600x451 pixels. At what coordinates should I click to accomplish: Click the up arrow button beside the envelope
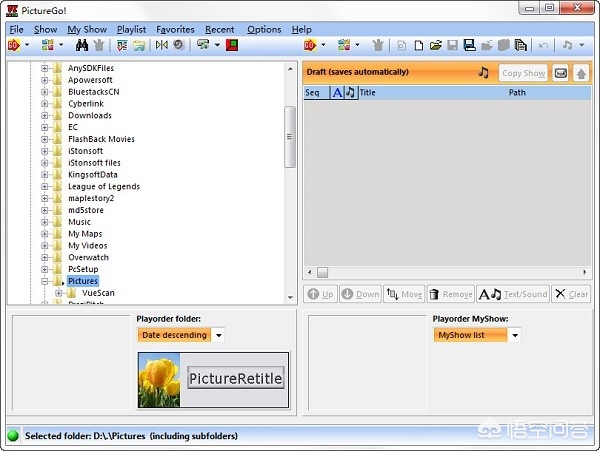pos(581,73)
